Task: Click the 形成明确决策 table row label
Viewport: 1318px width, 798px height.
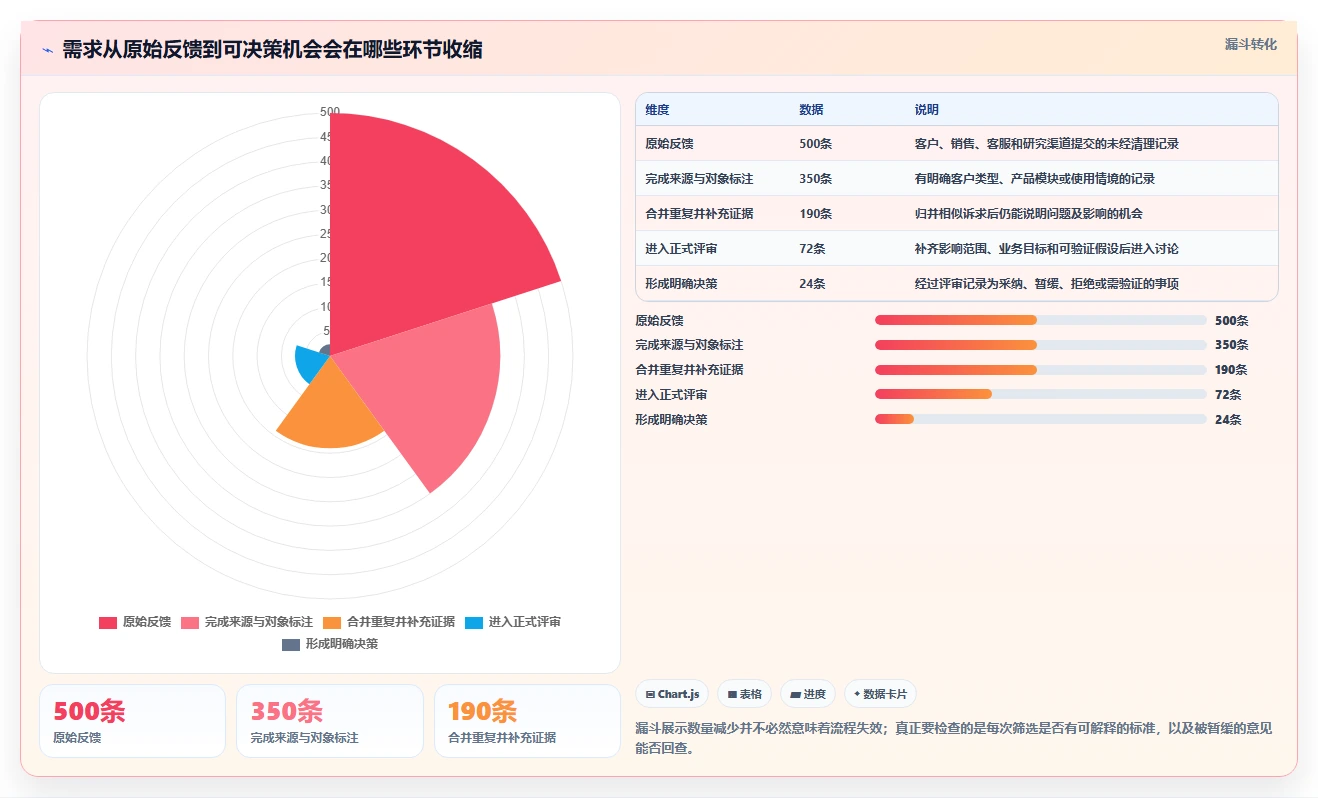Action: [682, 284]
